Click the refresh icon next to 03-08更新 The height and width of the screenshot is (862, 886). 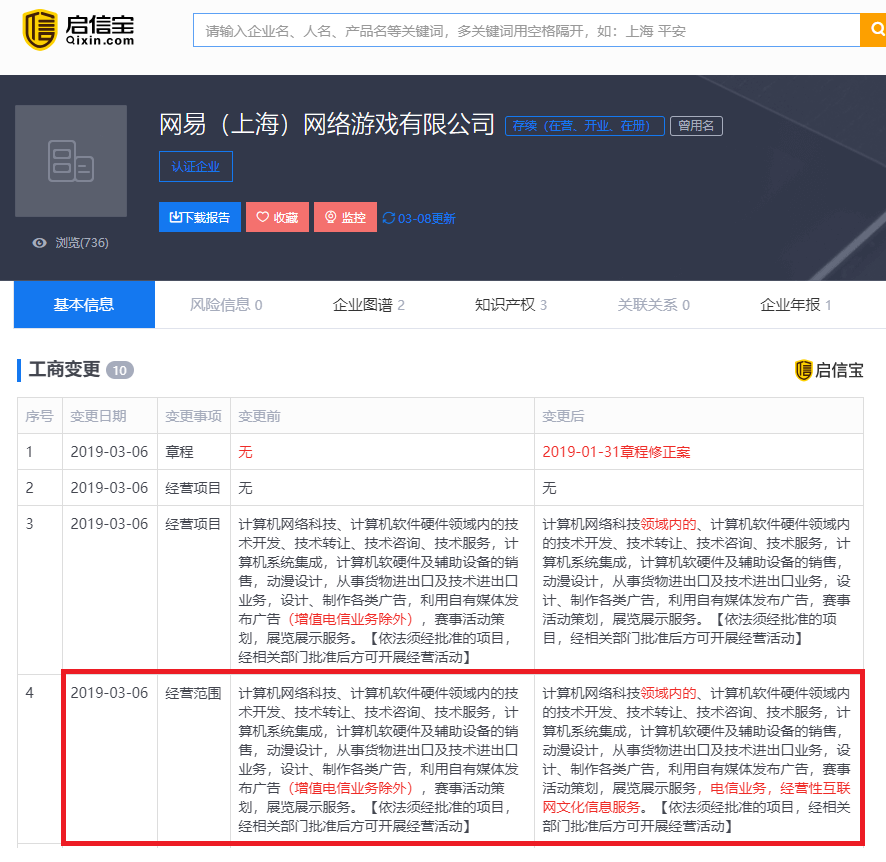(x=388, y=218)
